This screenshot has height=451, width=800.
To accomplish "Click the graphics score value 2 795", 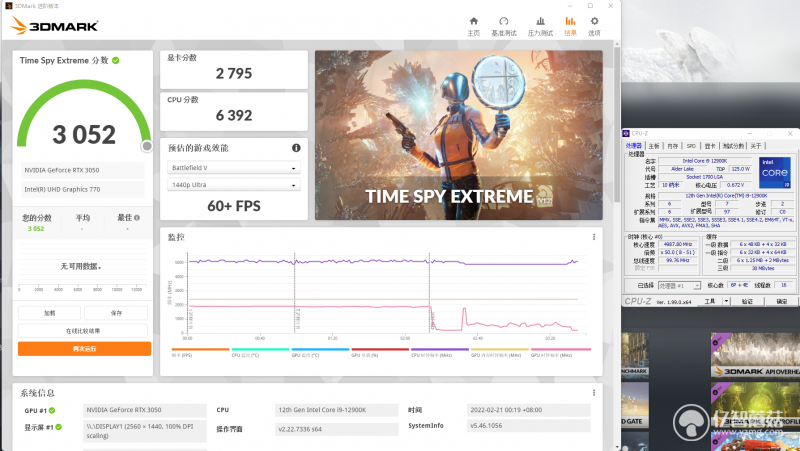I will pos(234,73).
